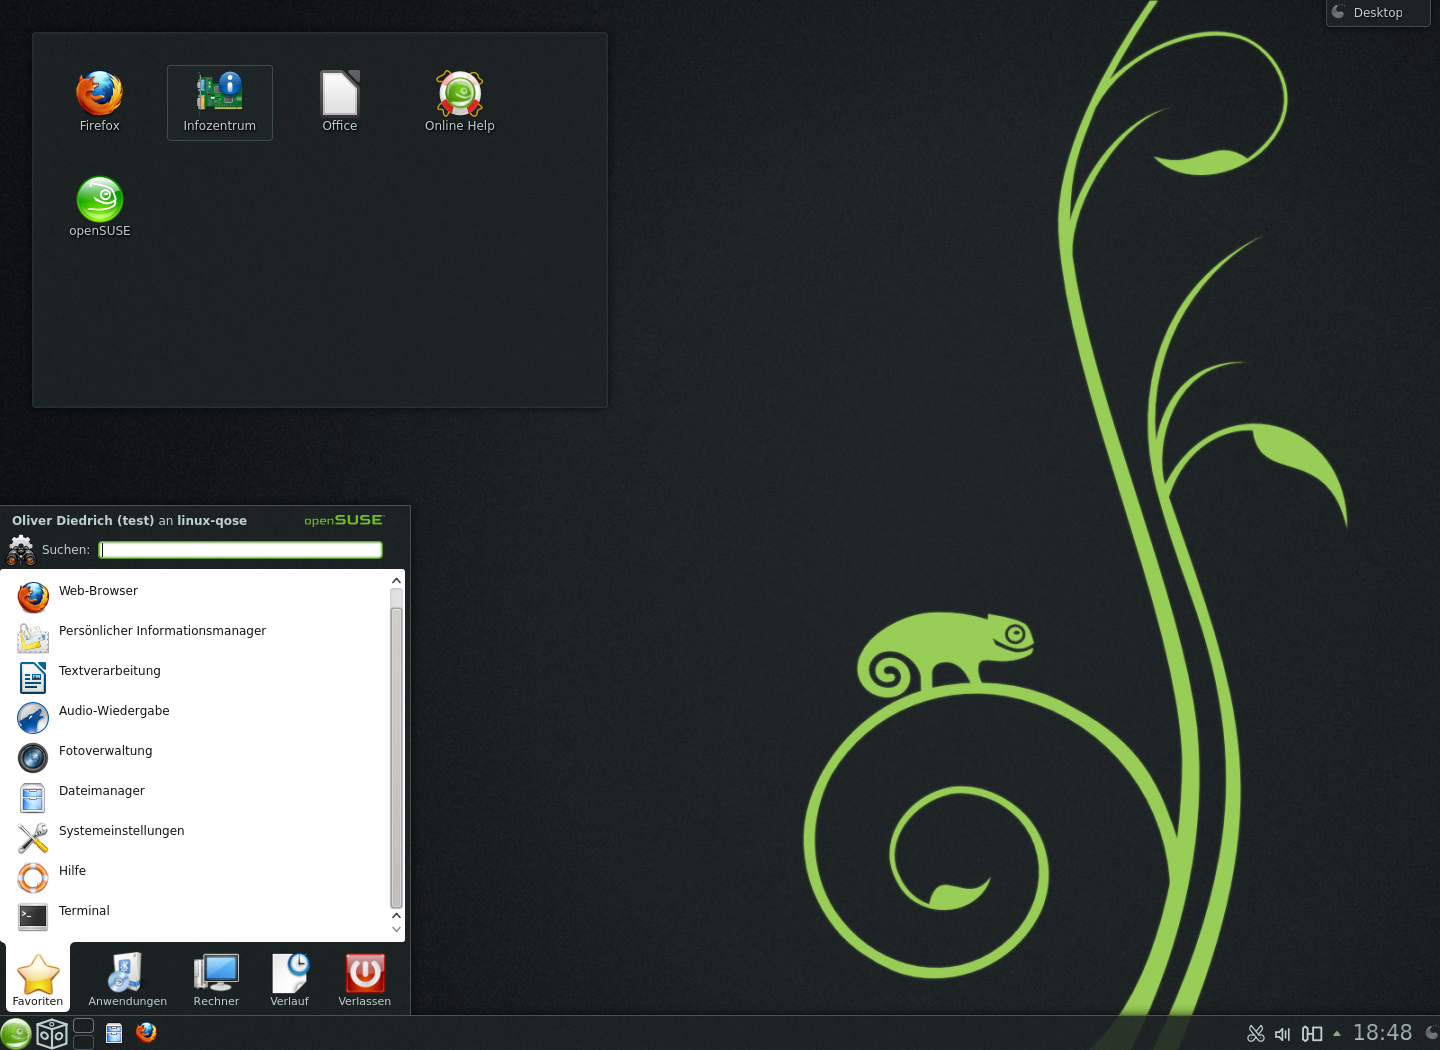Open the Office desktop icon
Screen dimensions: 1440x1050
(340, 101)
